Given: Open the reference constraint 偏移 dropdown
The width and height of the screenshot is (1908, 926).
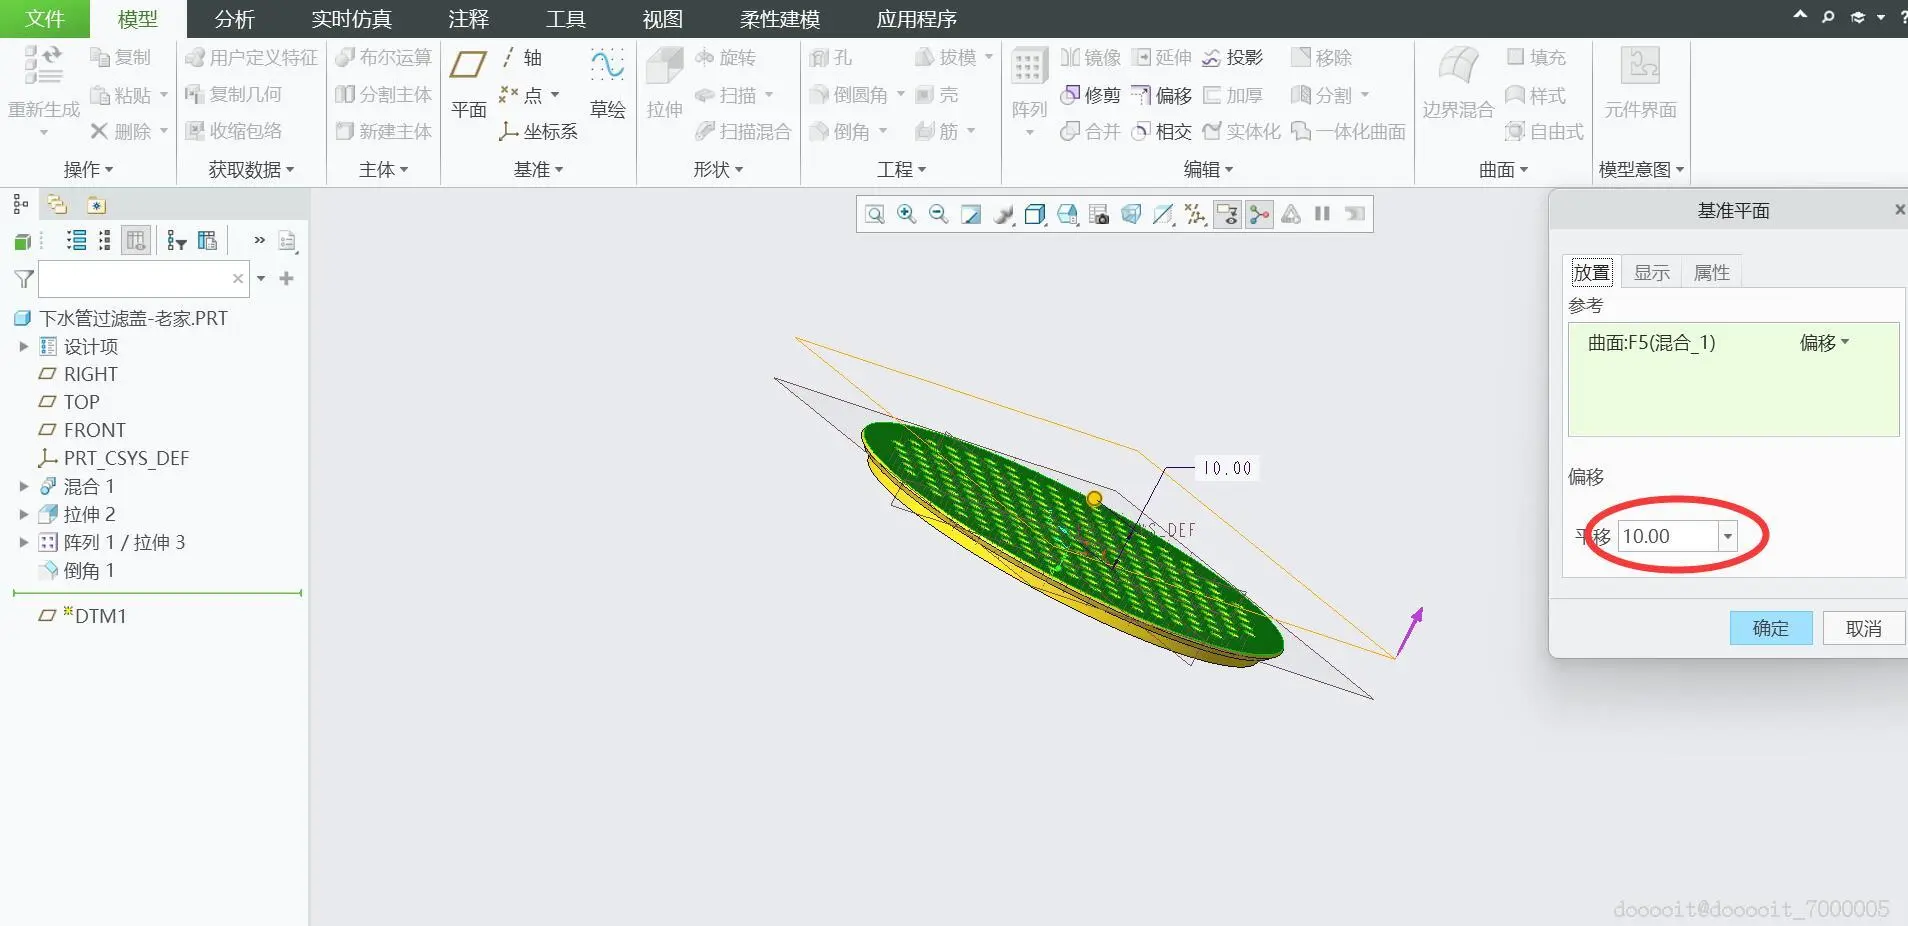Looking at the screenshot, I should (x=1825, y=342).
